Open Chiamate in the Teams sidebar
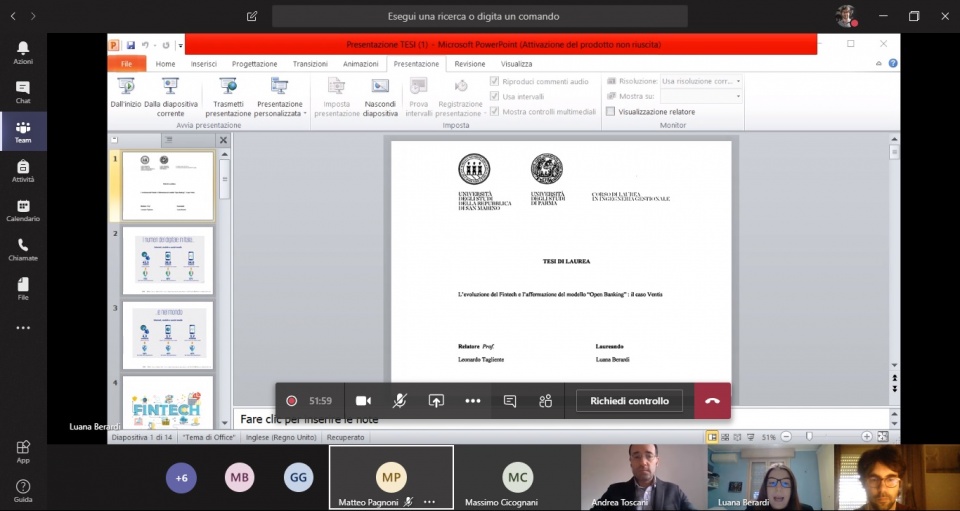 tap(23, 250)
